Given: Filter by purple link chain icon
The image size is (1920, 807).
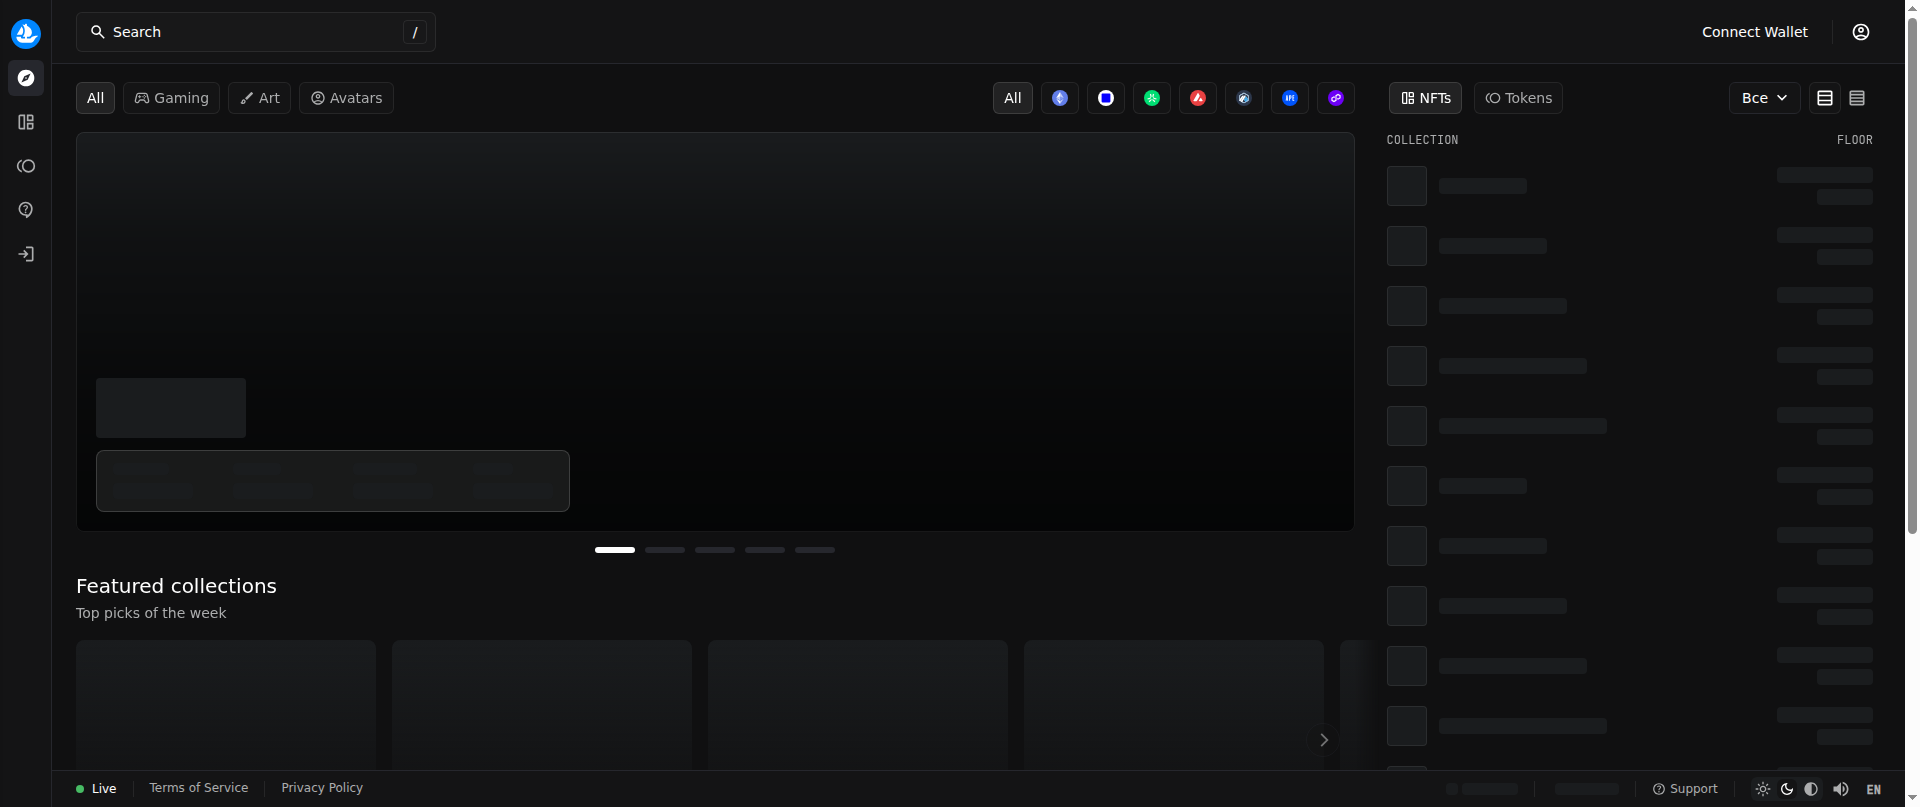Looking at the screenshot, I should [1336, 98].
